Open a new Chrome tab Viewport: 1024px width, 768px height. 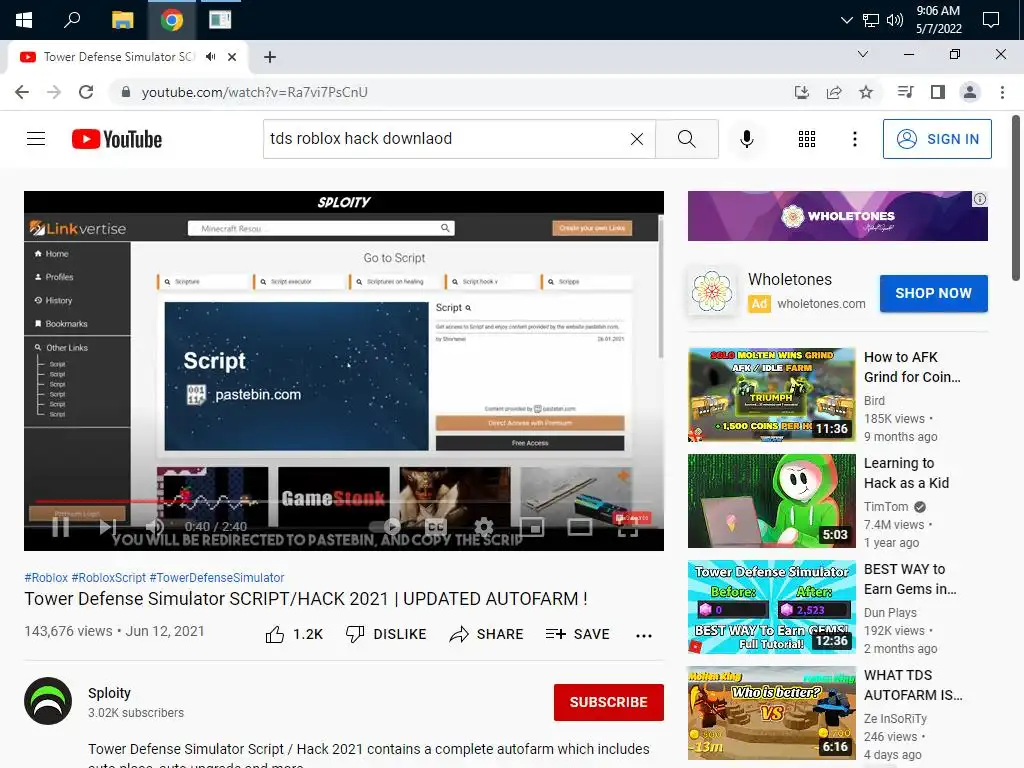point(270,57)
